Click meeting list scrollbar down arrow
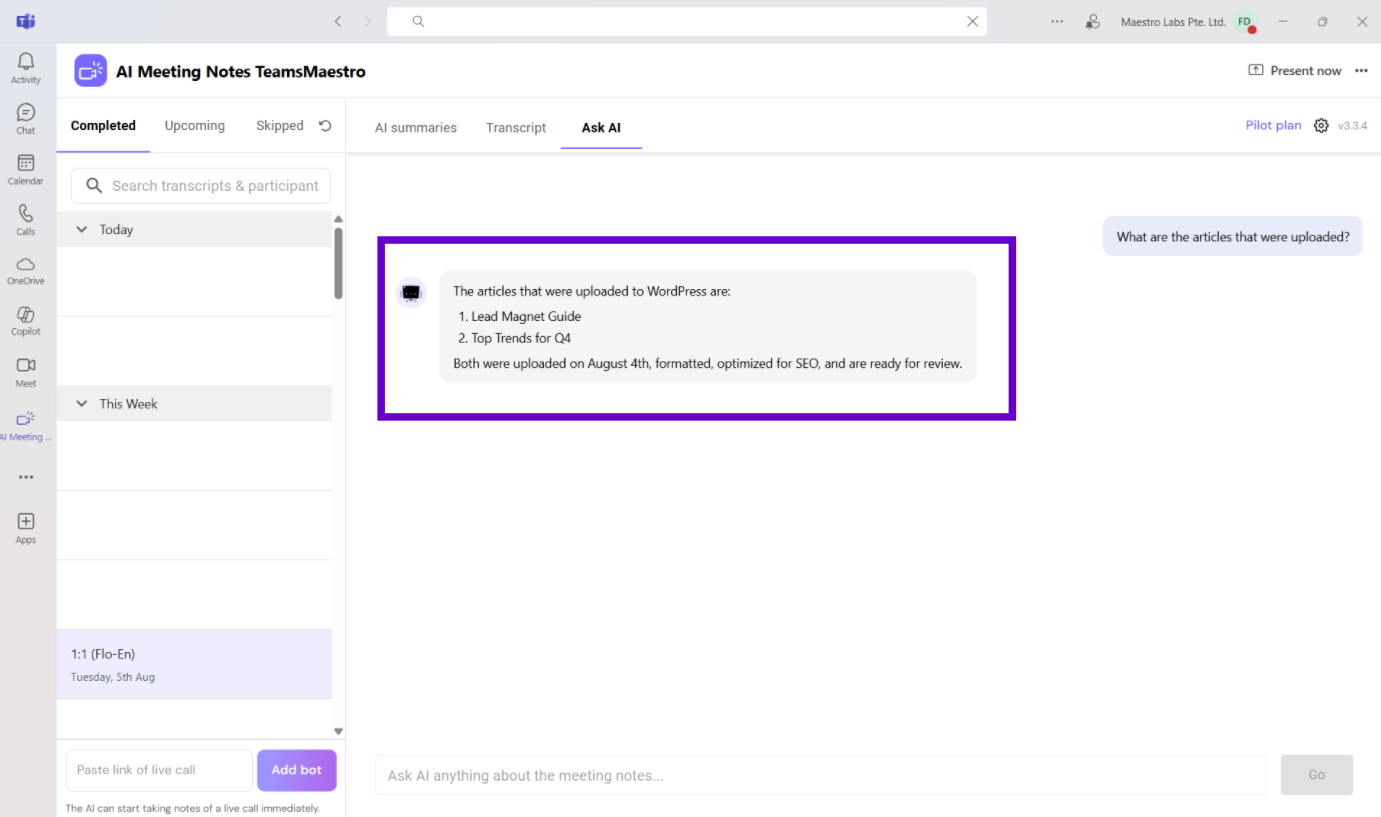 tap(338, 732)
